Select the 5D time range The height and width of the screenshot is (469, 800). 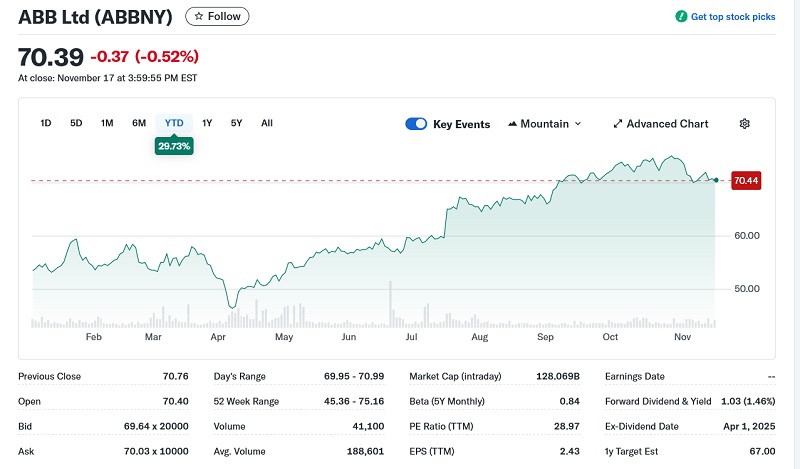[x=76, y=123]
